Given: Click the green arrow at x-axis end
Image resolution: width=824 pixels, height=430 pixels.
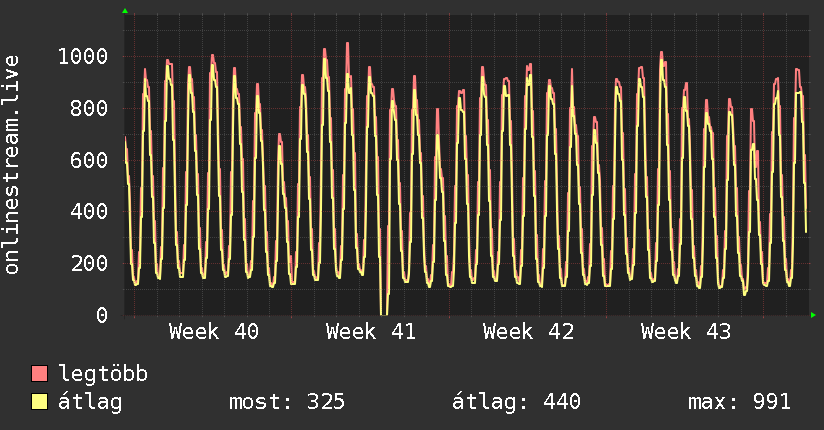Looking at the screenshot, I should pyautogui.click(x=813, y=315).
